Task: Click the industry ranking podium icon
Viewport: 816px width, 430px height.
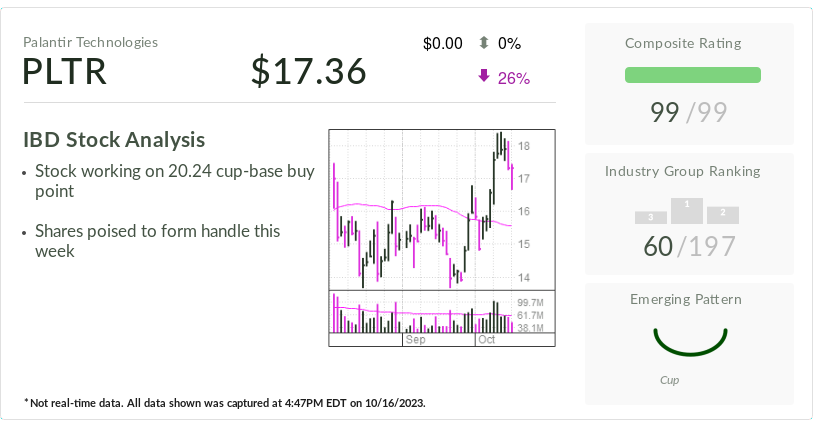Action: [687, 210]
